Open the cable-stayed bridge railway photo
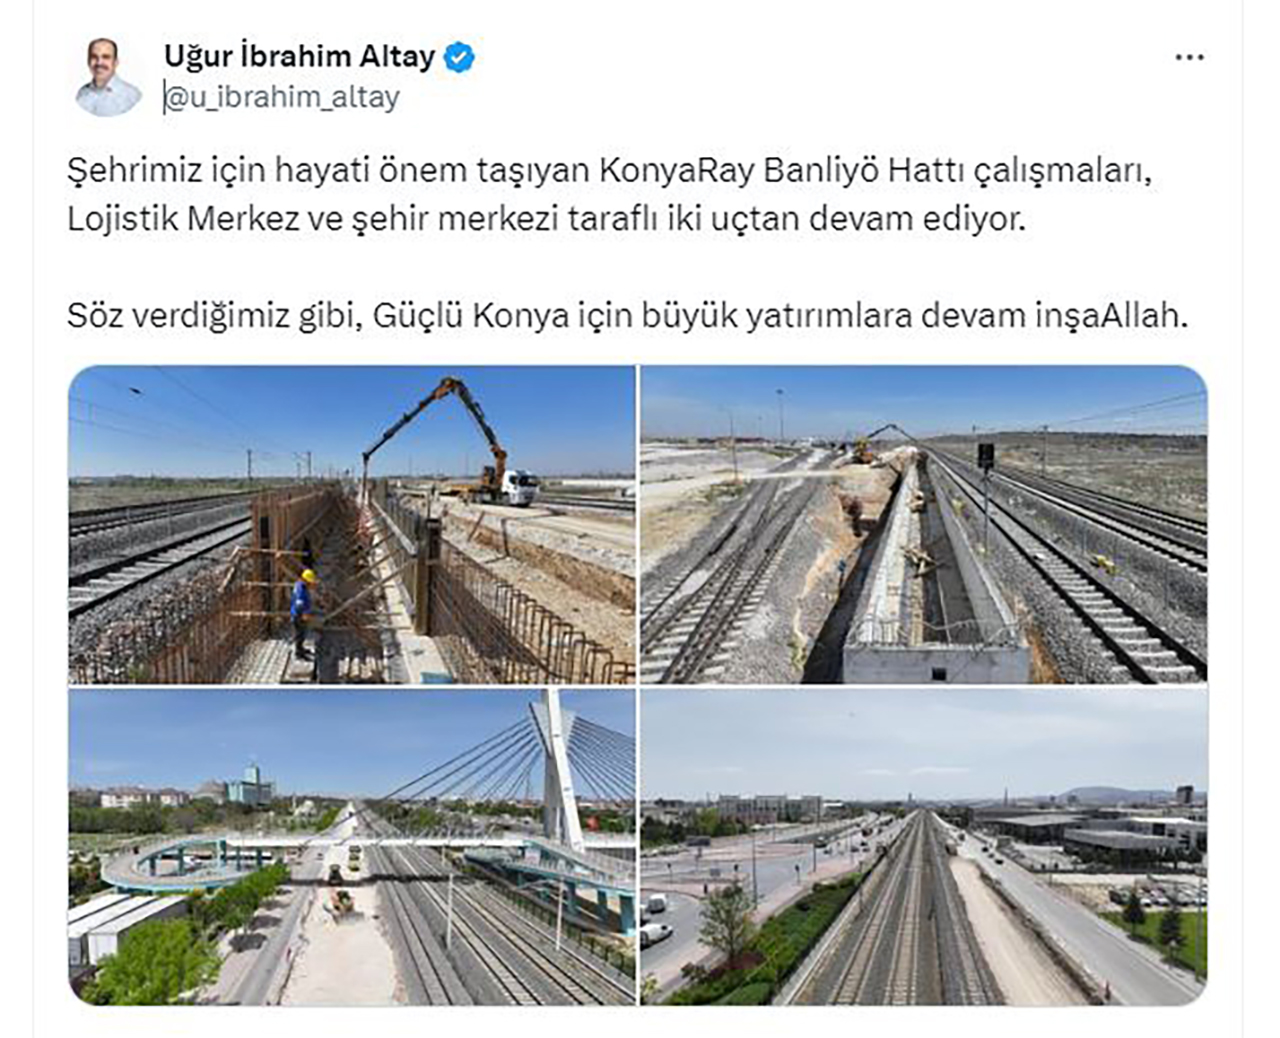The image size is (1280, 1038). click(351, 847)
